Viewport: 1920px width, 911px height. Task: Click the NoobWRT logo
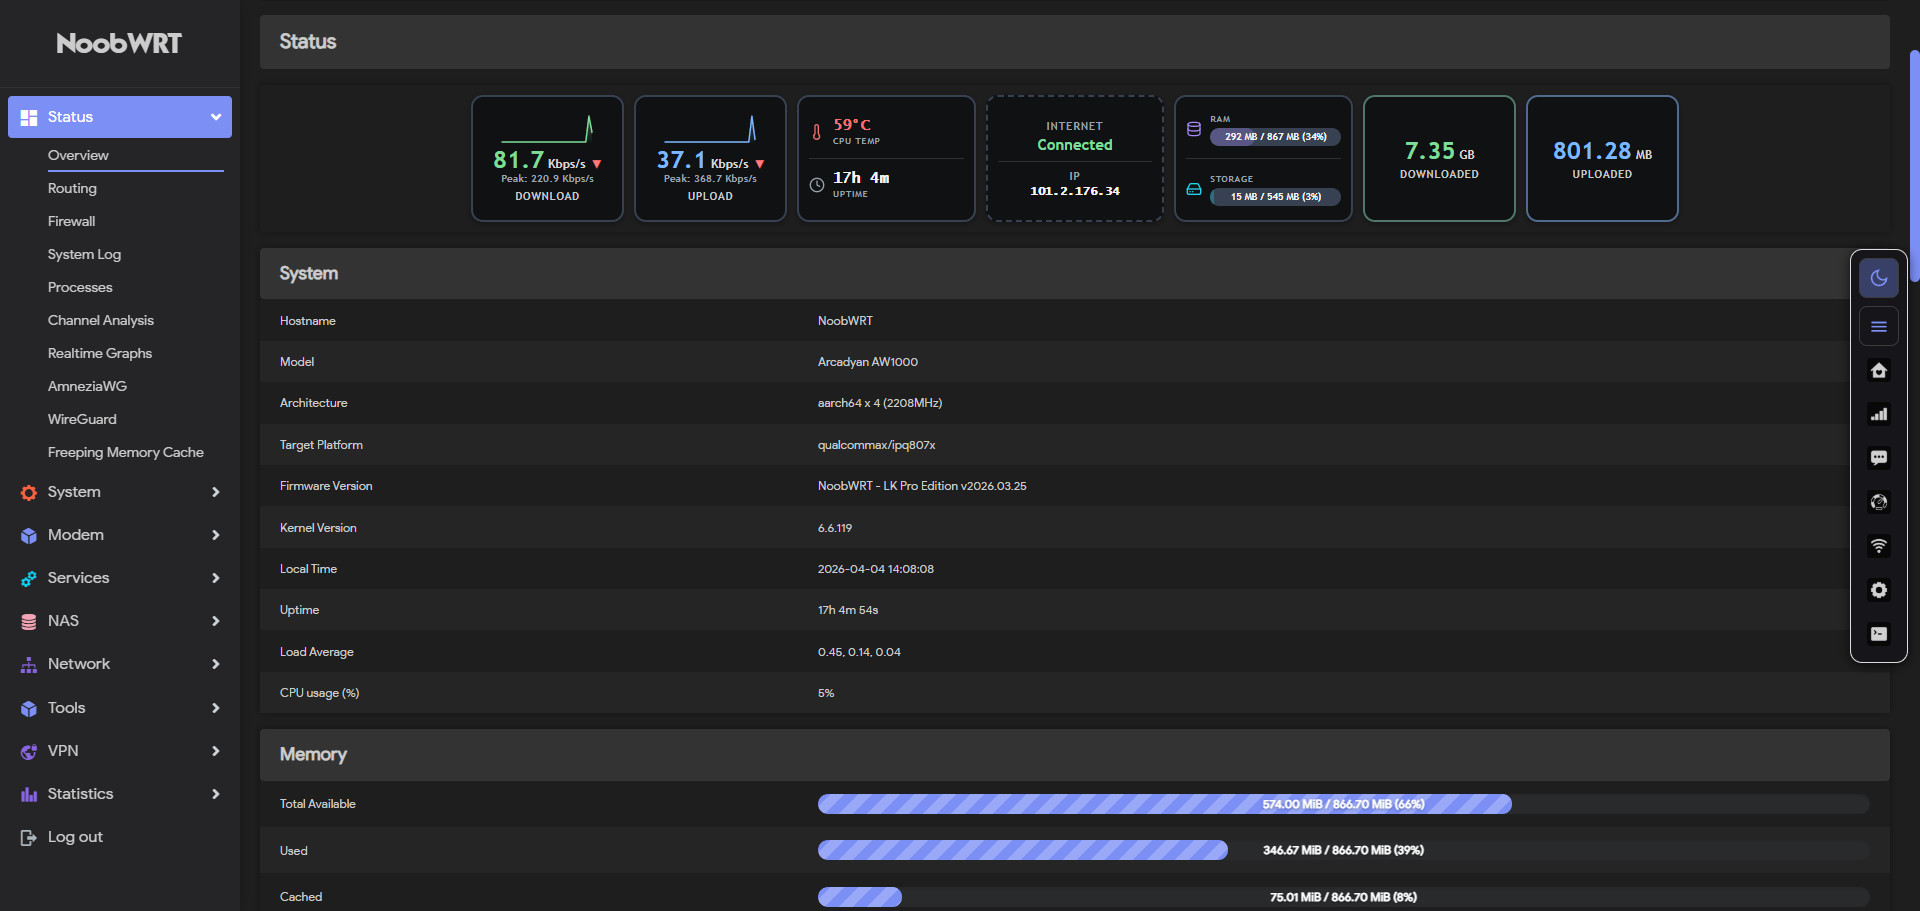[x=119, y=43]
